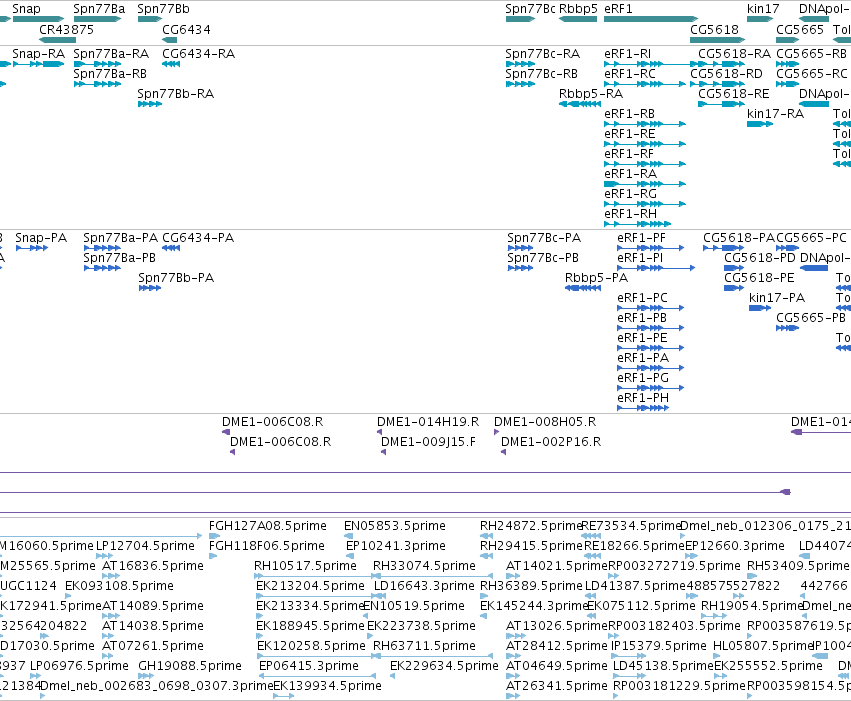Open transcript CG6434-RA
This screenshot has height=701, width=851.
click(171, 64)
